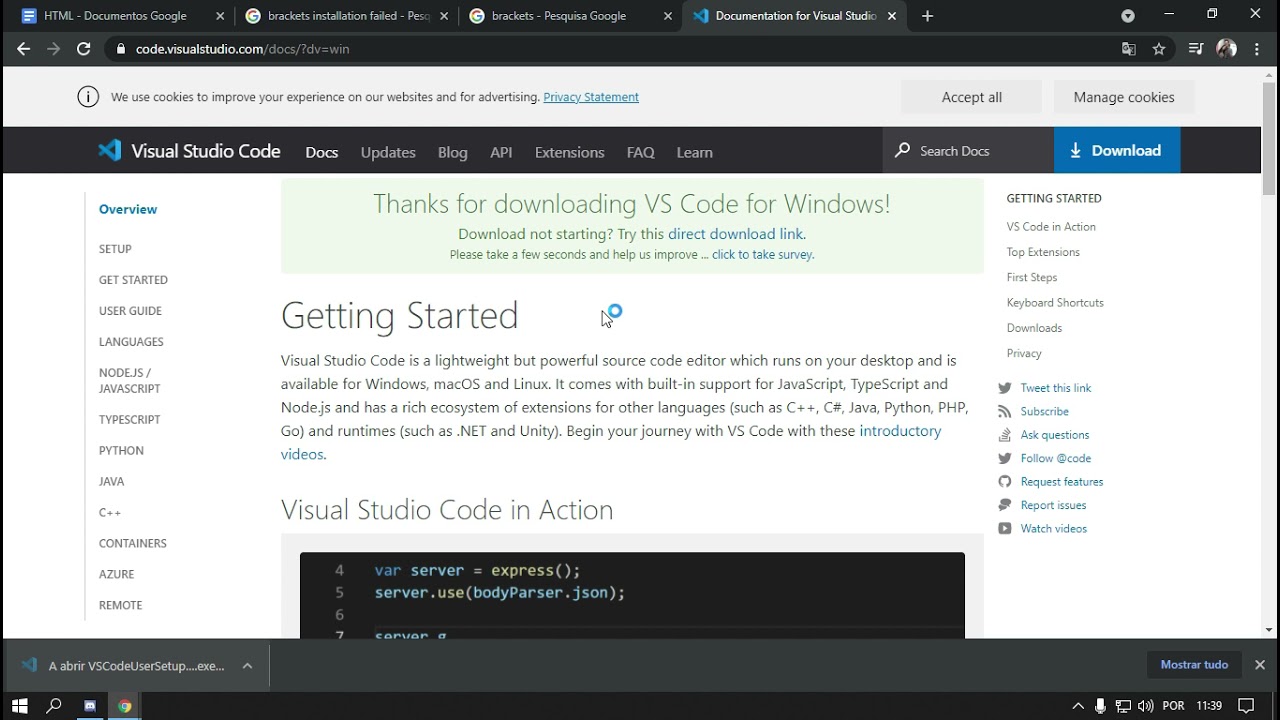Open Windows taskbar search
Viewport: 1280px width, 720px height.
55,705
